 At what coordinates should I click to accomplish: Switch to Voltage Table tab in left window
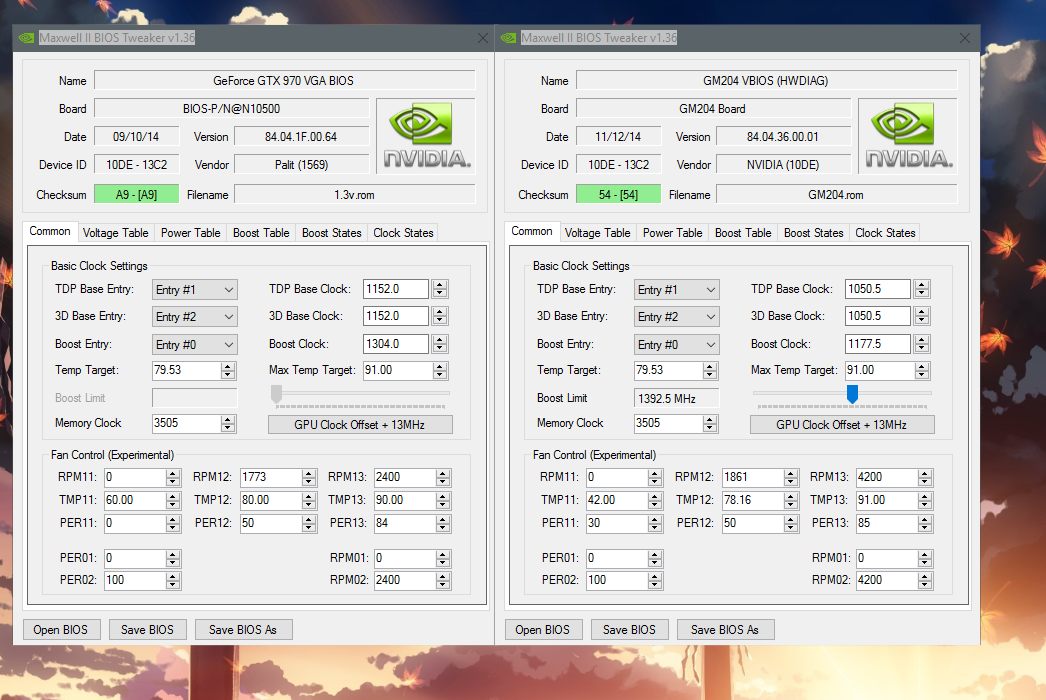(x=115, y=233)
